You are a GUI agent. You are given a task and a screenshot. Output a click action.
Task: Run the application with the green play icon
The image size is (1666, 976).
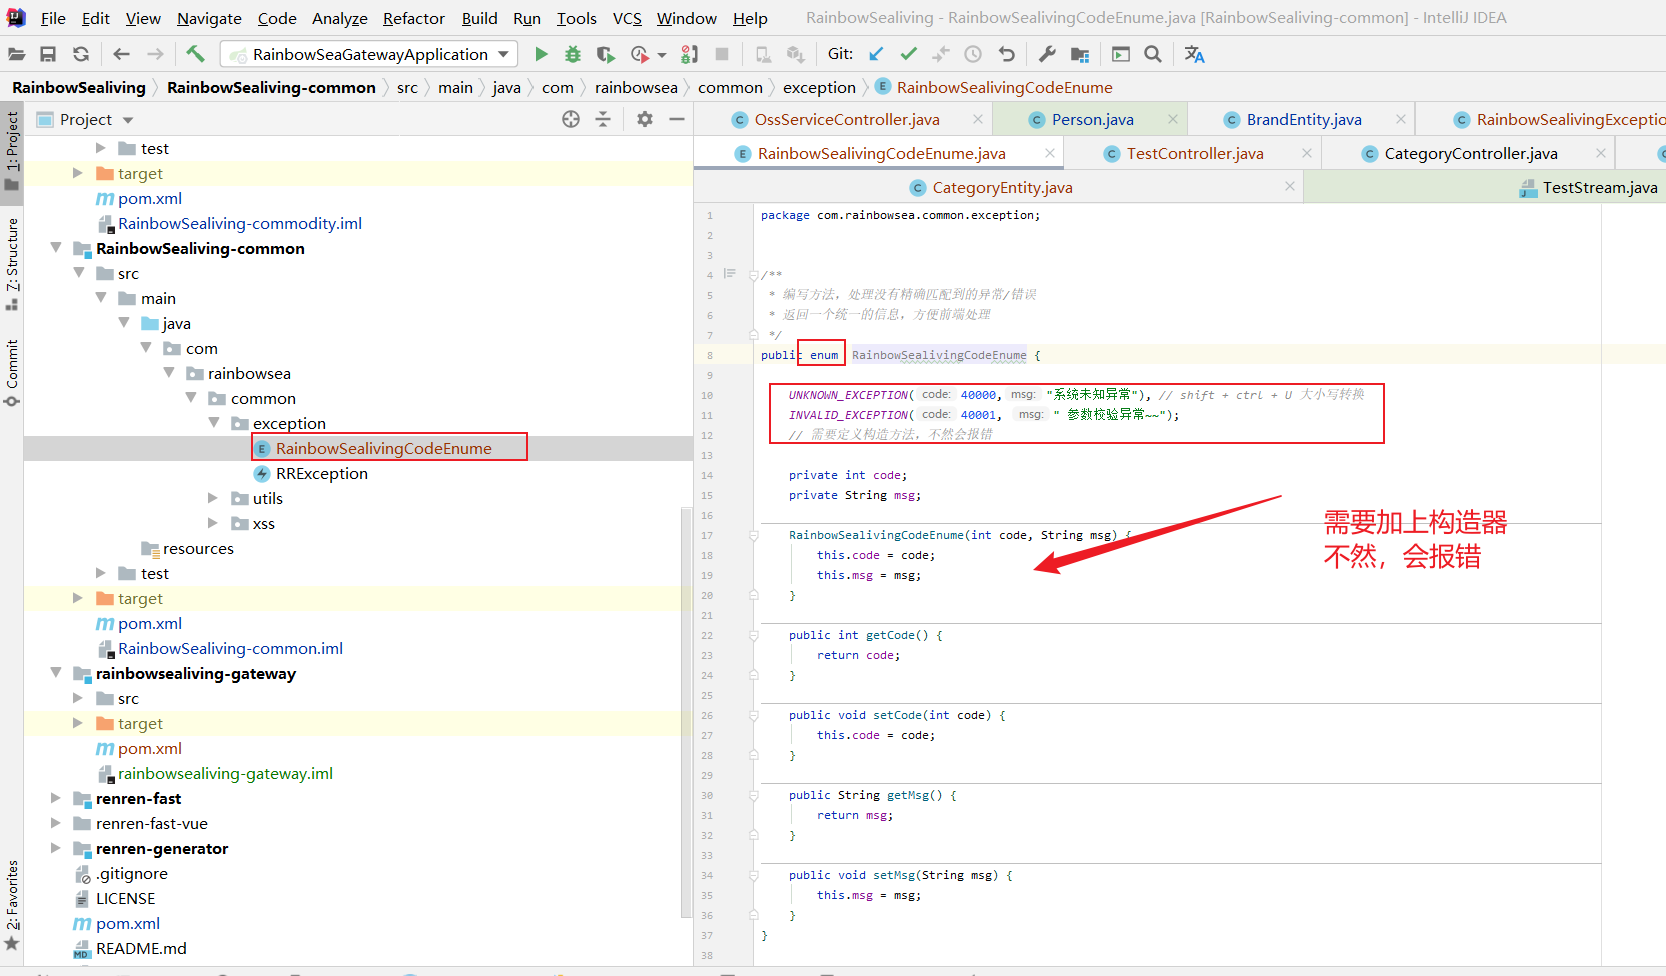(x=541, y=54)
